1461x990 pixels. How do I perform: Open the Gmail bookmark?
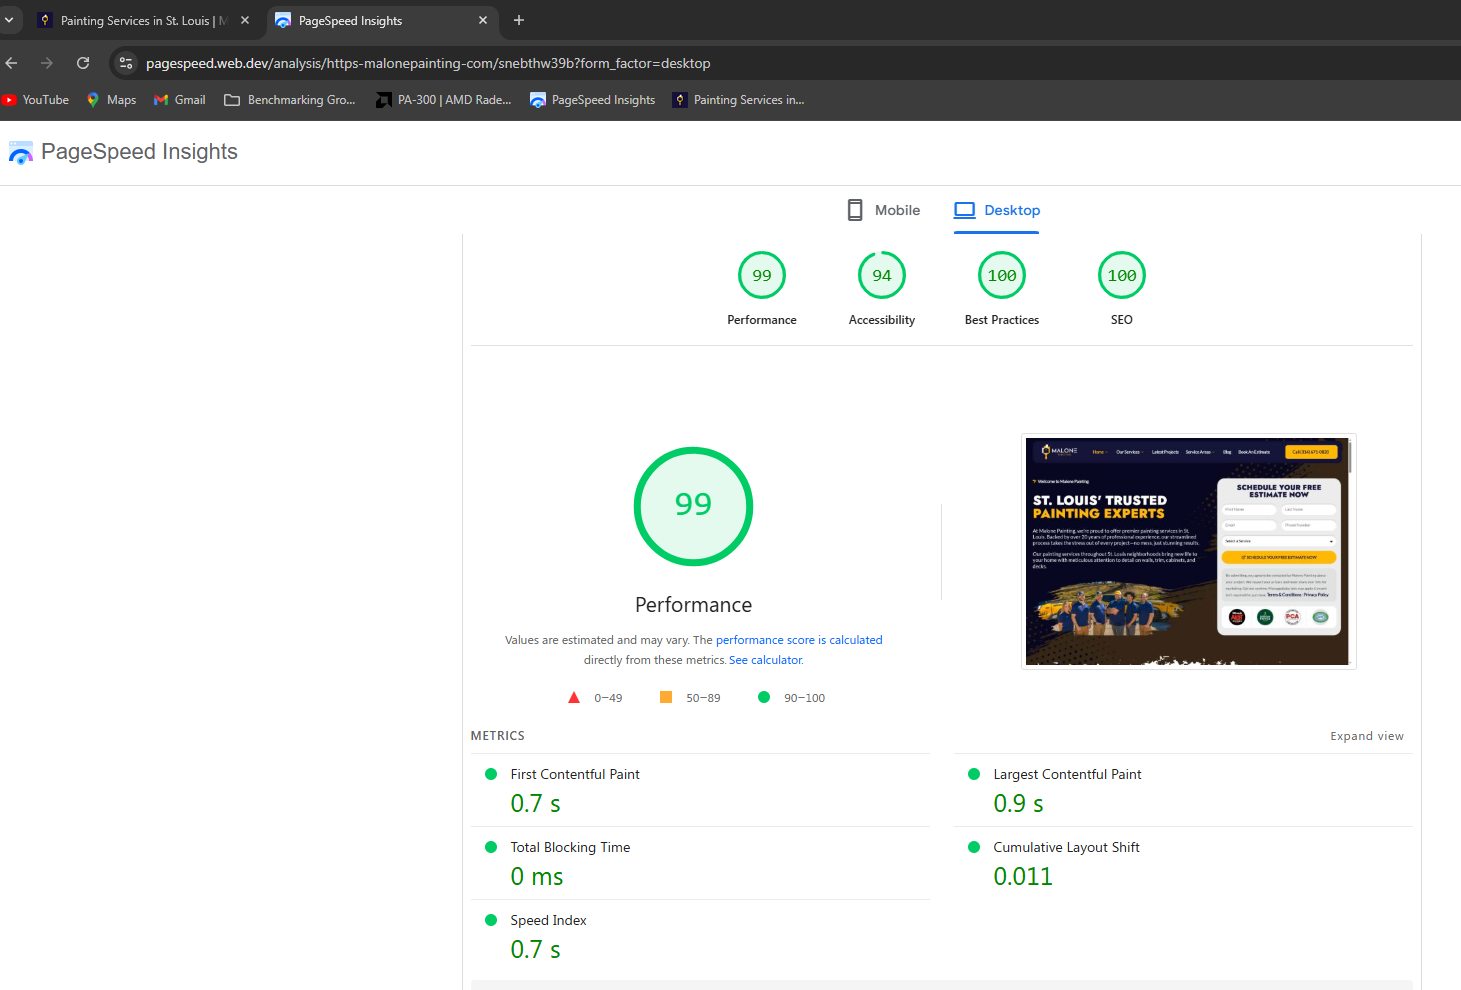click(x=179, y=100)
